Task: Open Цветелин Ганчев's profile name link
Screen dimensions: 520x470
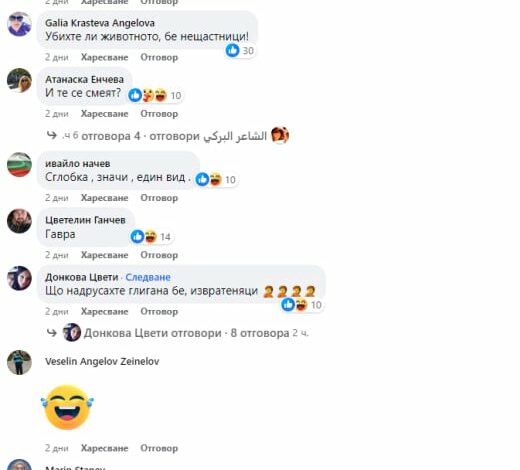Action: (85, 220)
